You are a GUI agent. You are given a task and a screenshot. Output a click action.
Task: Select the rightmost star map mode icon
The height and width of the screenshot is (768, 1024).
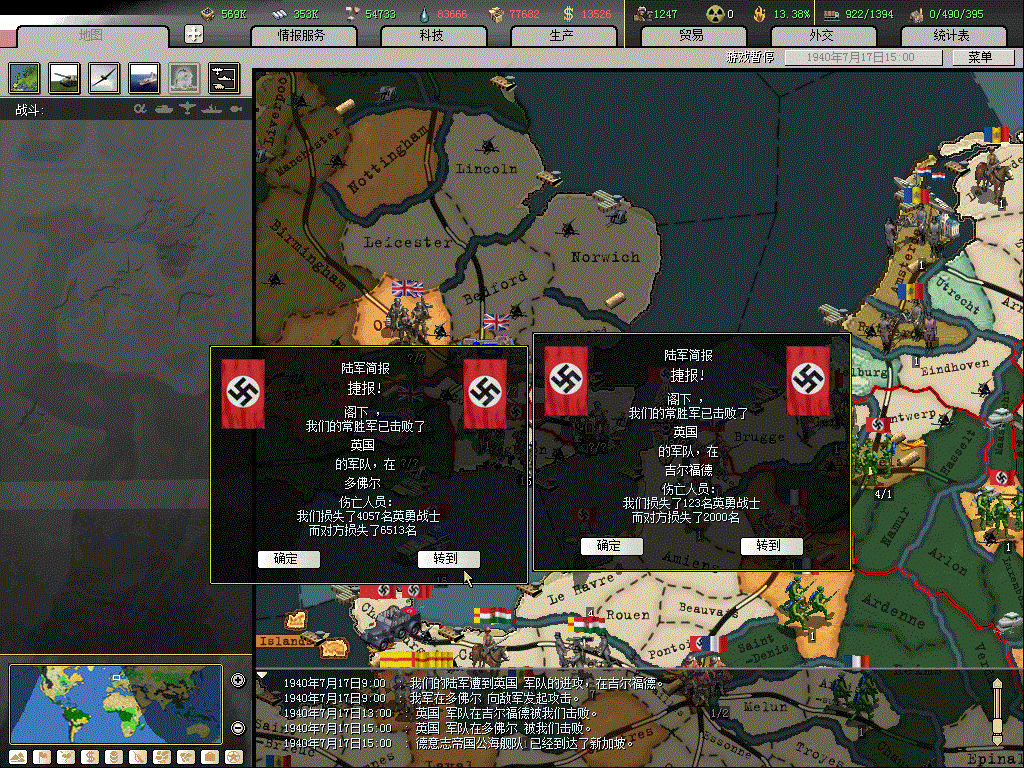pos(234,758)
